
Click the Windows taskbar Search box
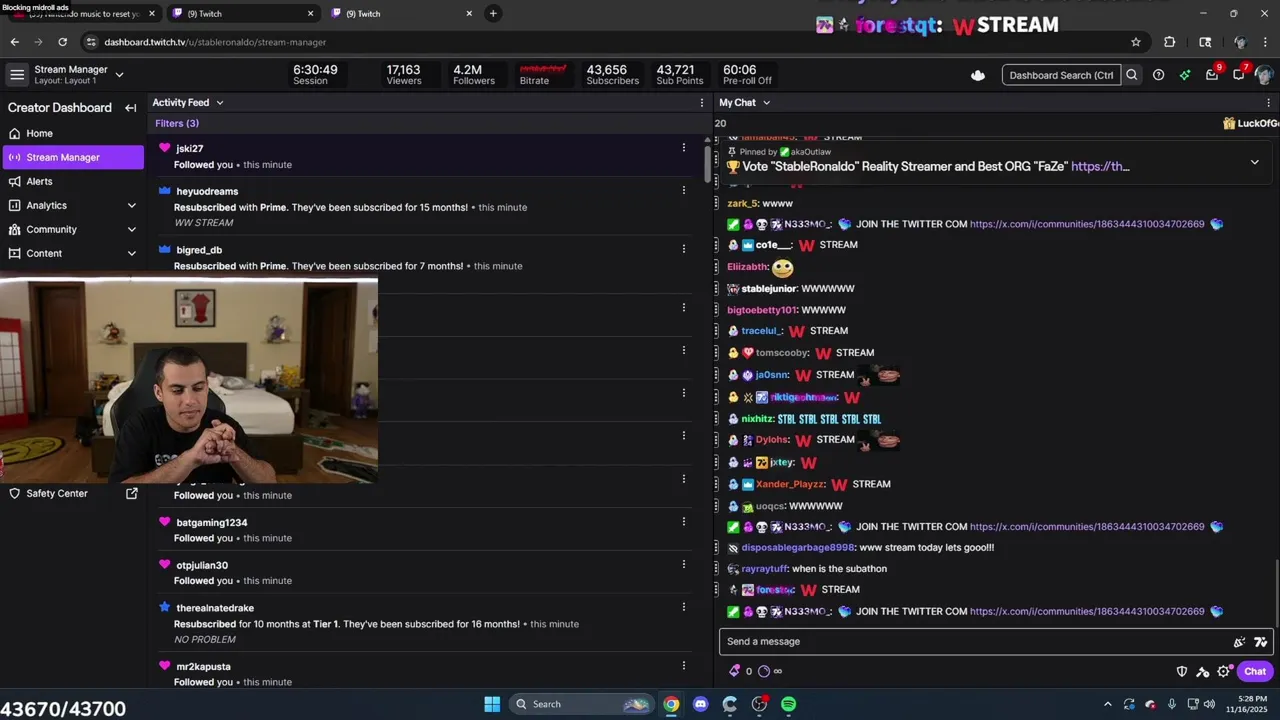pyautogui.click(x=580, y=704)
